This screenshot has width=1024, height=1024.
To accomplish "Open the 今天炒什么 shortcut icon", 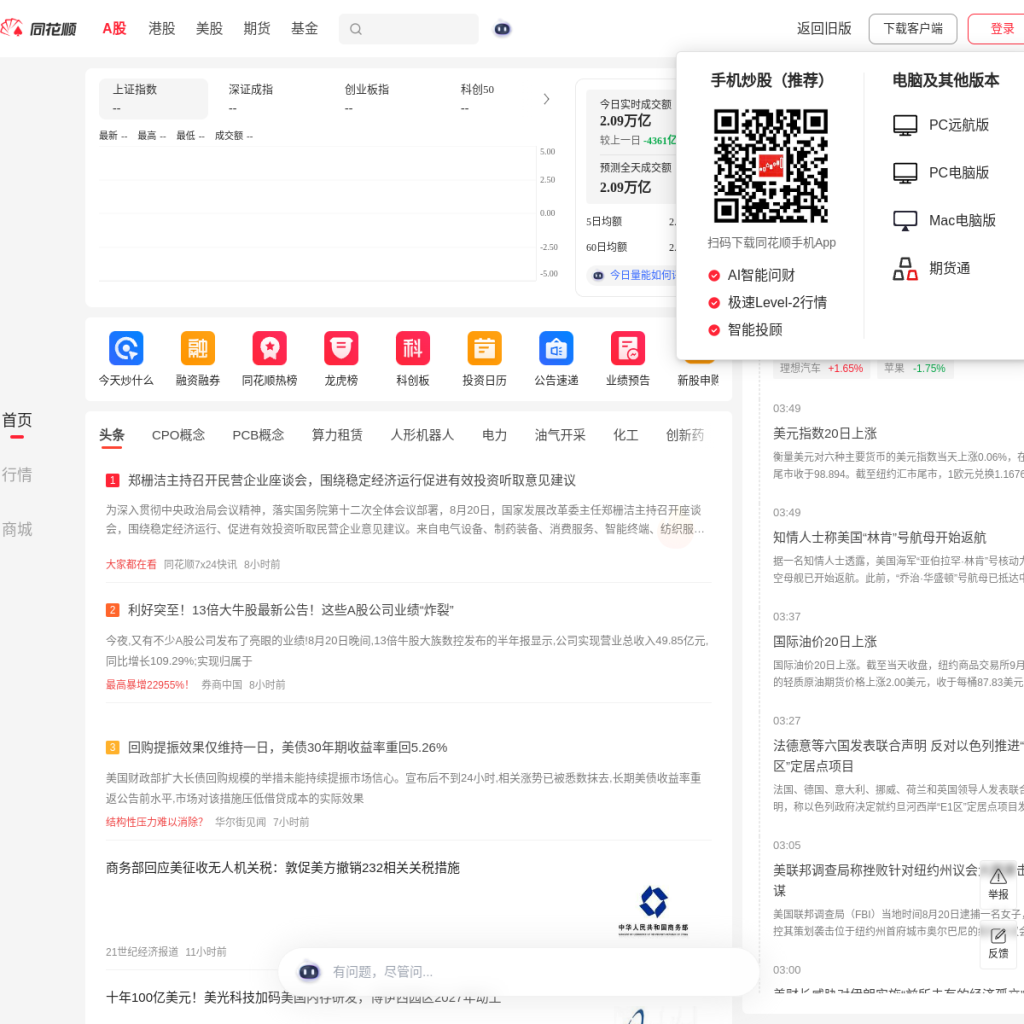I will (126, 348).
